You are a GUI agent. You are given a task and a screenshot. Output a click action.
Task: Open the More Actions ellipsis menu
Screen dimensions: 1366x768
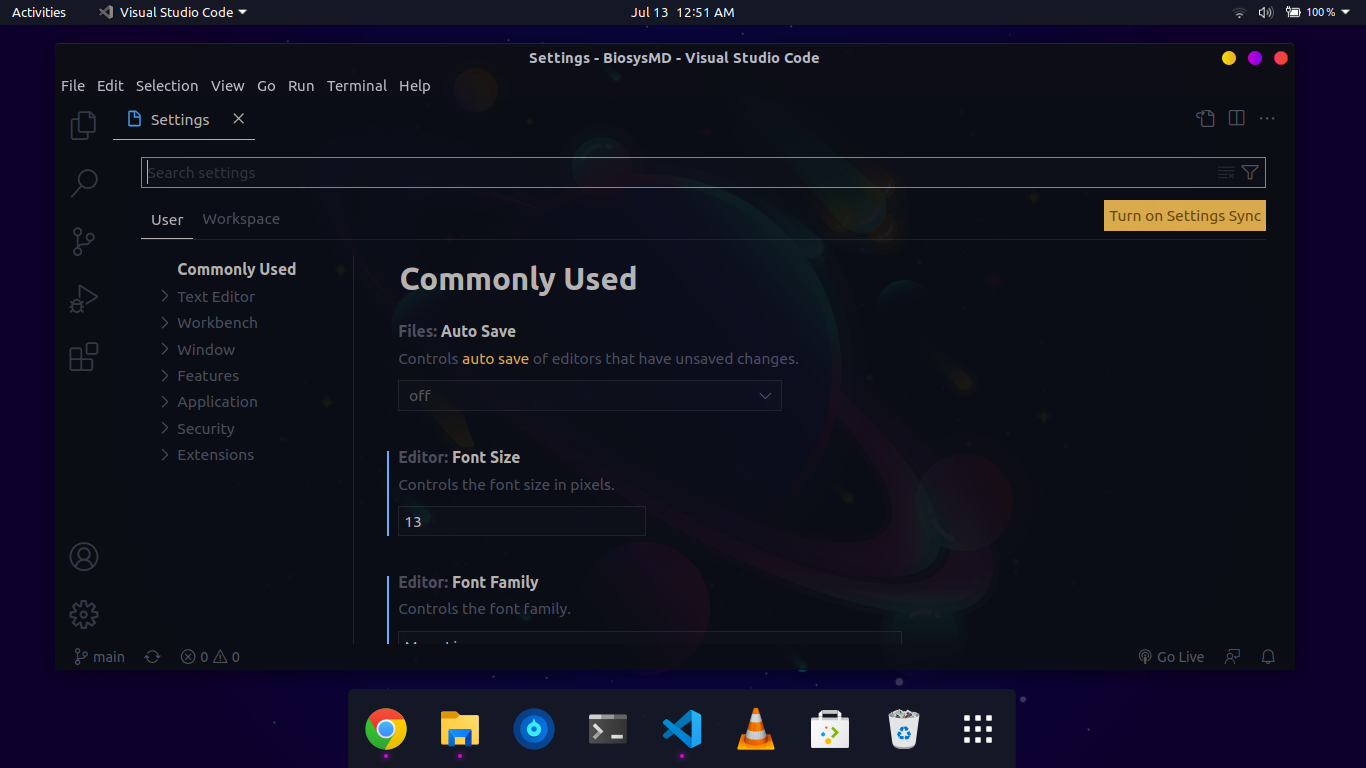click(1267, 119)
